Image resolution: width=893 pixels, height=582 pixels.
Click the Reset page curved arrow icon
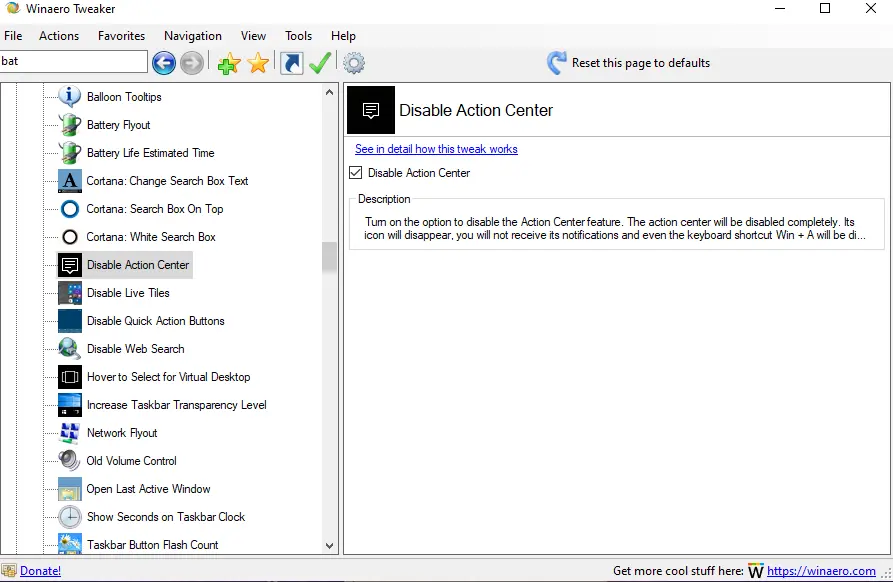coord(556,63)
